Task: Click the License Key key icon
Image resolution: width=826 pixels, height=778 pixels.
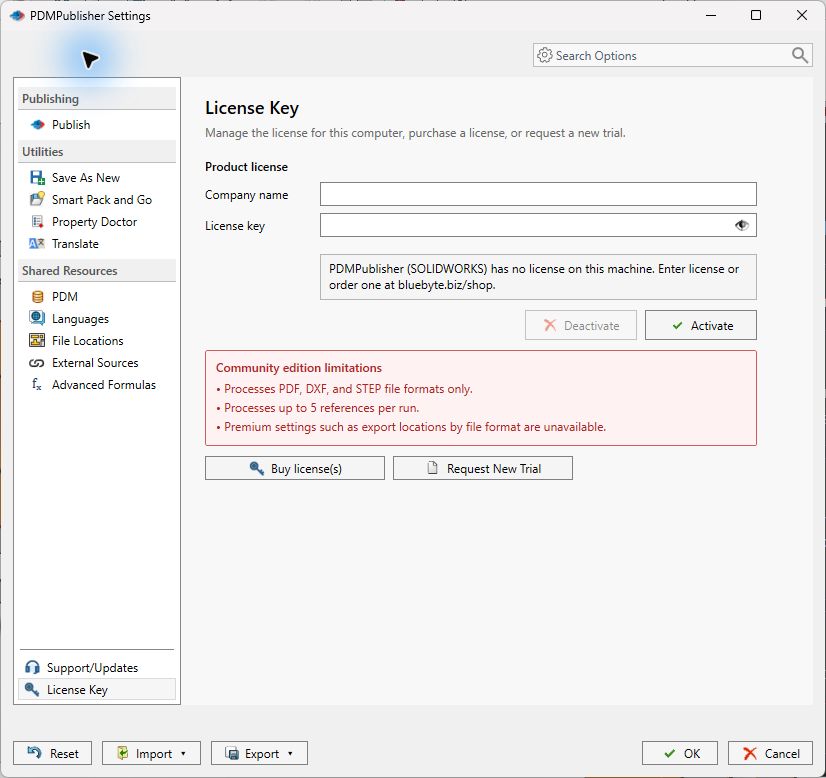Action: pos(32,689)
